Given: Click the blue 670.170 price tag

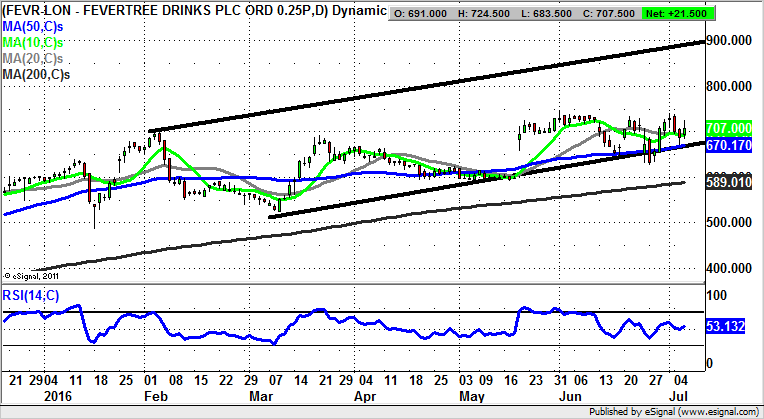Looking at the screenshot, I should (x=728, y=146).
